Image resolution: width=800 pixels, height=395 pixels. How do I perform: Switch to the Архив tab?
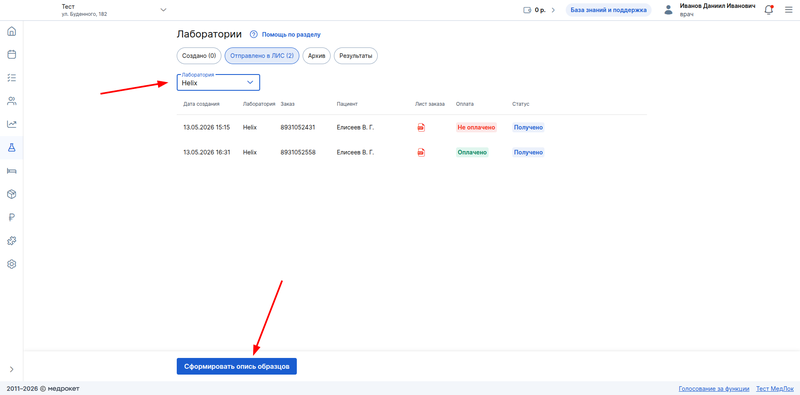coord(317,56)
